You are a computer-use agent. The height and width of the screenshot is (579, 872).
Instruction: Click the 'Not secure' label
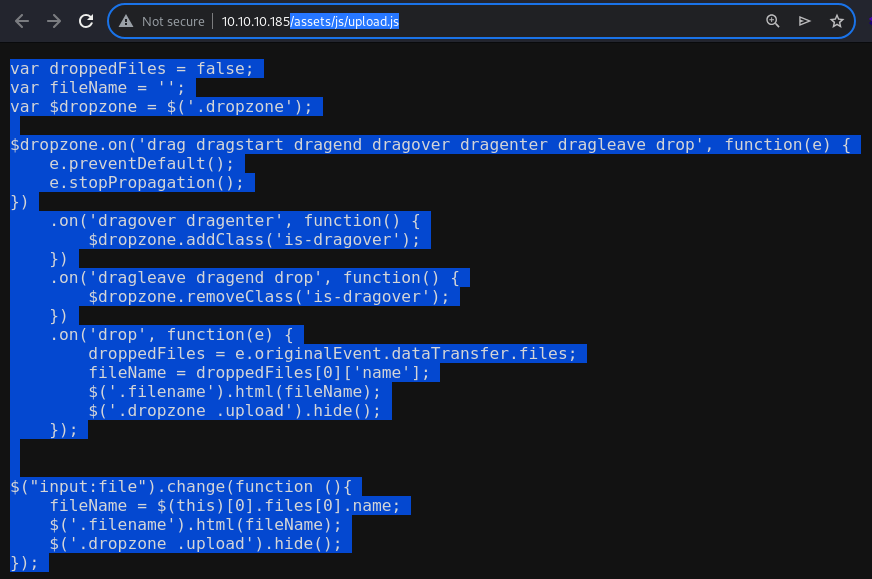[173, 22]
